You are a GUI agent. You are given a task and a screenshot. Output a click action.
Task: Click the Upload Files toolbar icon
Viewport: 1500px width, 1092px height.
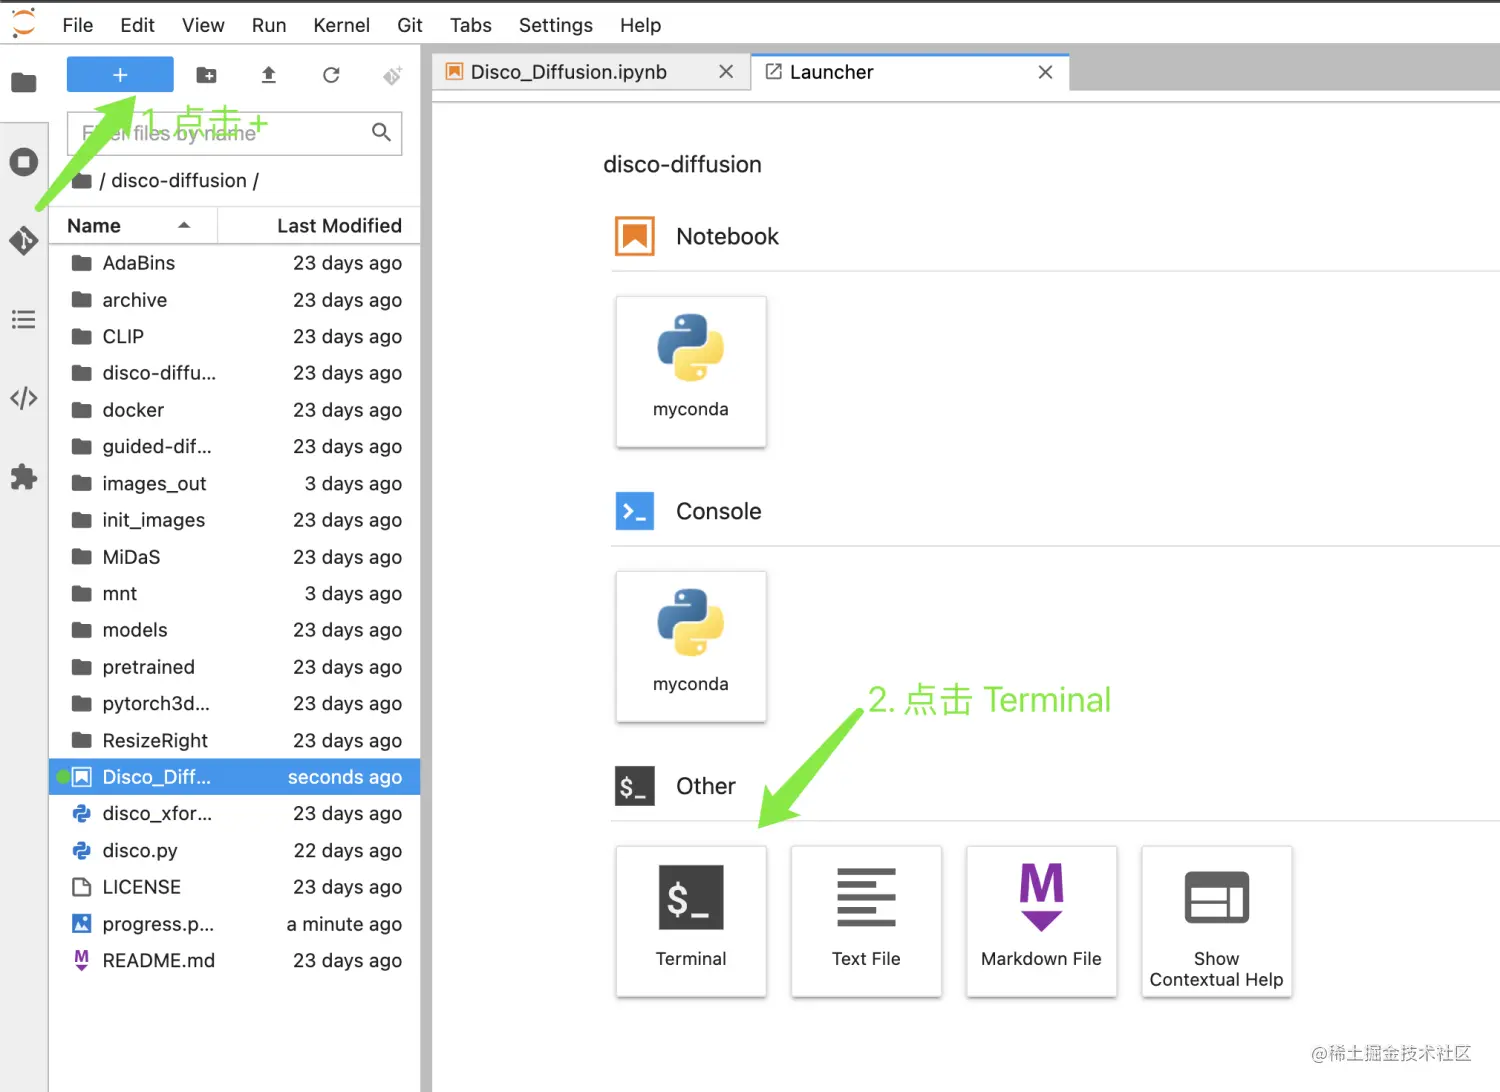click(x=268, y=75)
